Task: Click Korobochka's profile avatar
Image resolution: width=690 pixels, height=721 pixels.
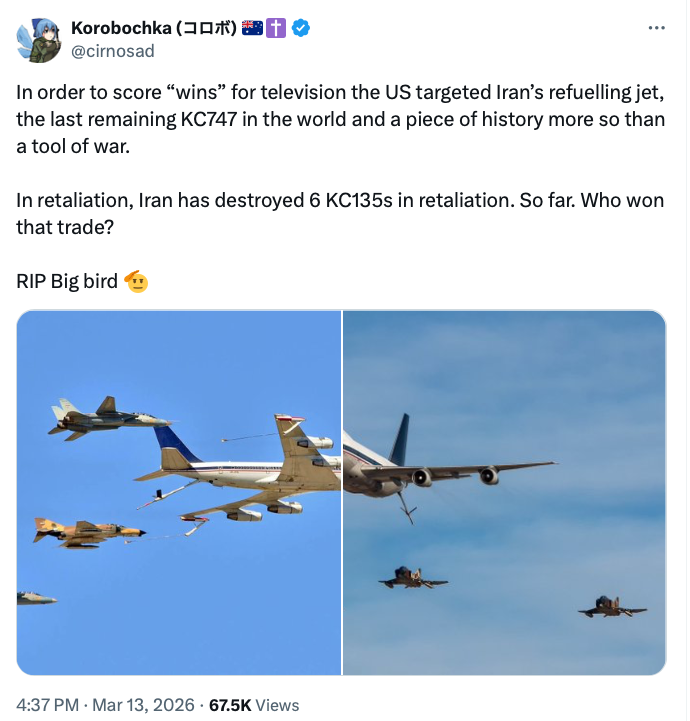Action: point(38,39)
